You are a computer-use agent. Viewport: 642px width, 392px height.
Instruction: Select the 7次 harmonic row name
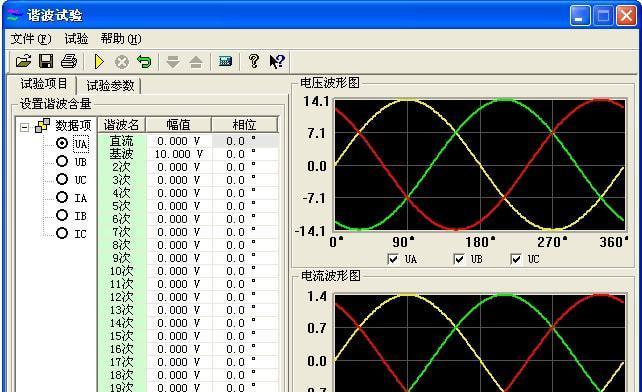(x=122, y=232)
